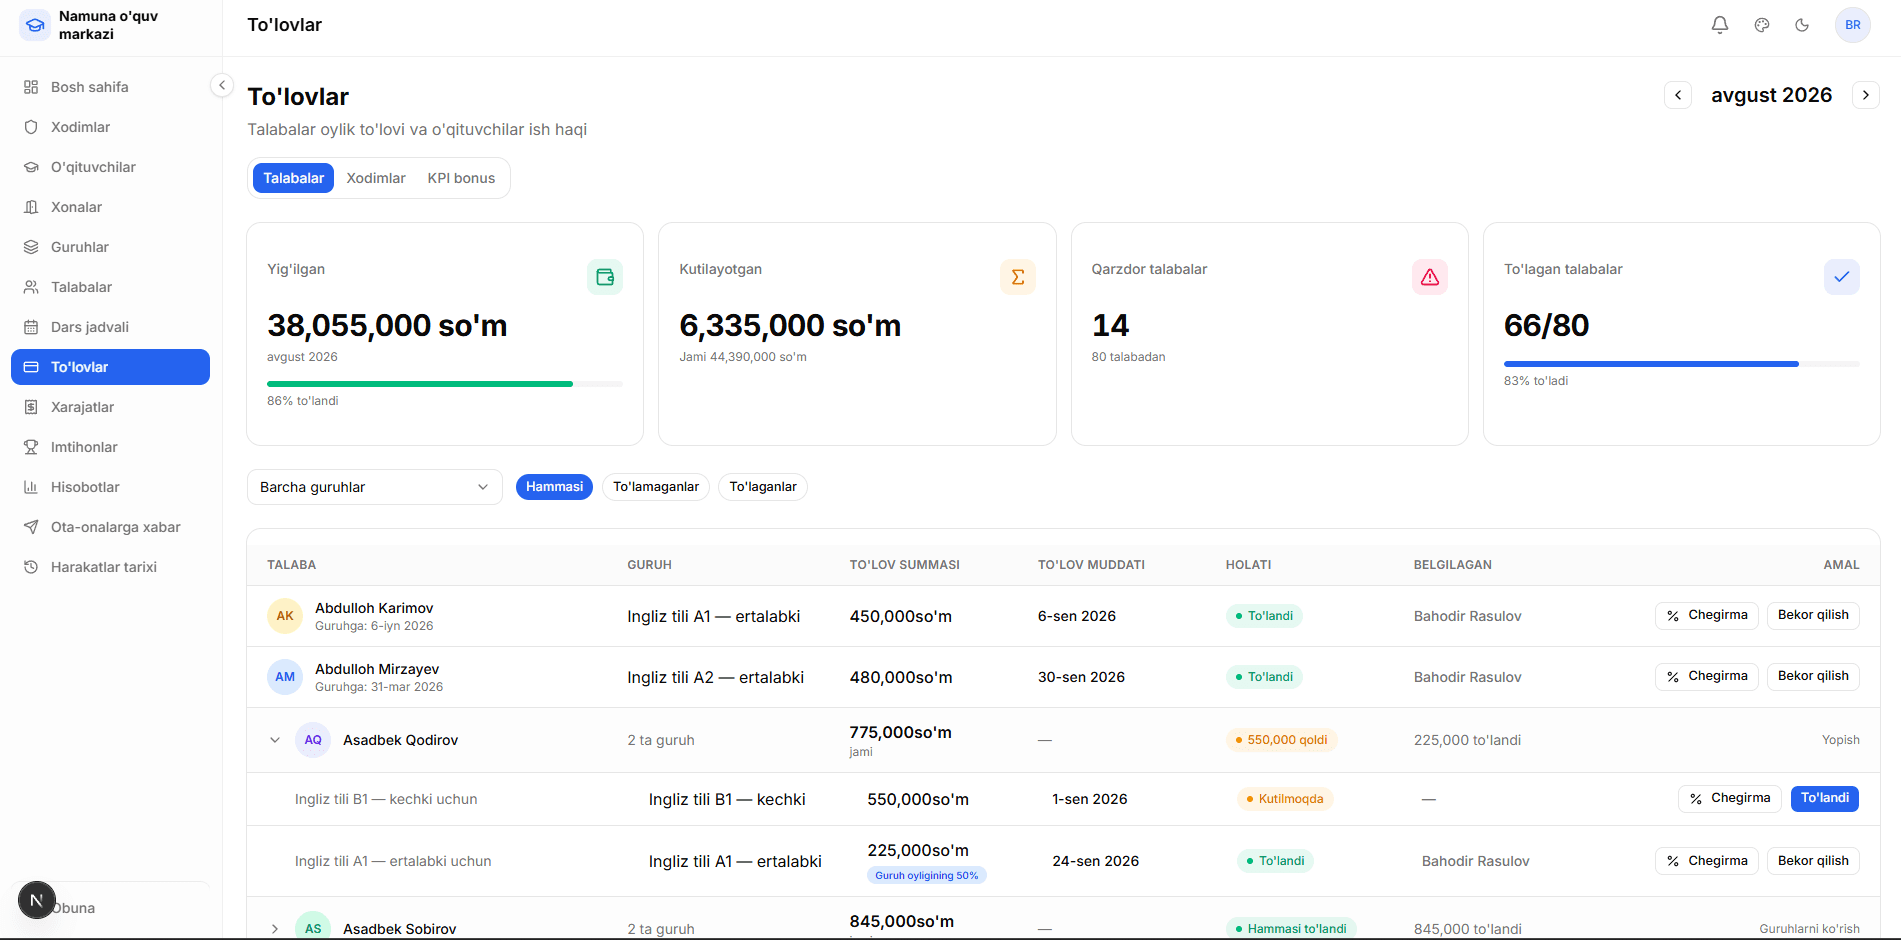
Task: Open O'qituvchilar in sidebar
Action: coord(110,167)
